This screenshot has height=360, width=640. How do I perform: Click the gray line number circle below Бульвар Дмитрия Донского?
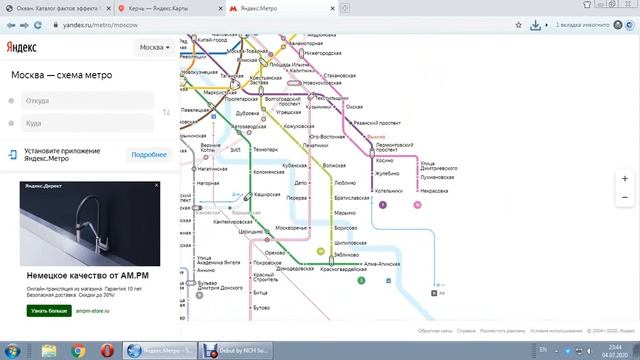point(199,295)
